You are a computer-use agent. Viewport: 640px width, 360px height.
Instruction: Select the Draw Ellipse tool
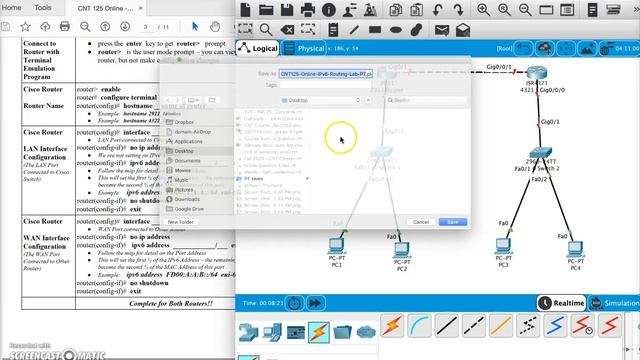pyautogui.click(x=396, y=29)
